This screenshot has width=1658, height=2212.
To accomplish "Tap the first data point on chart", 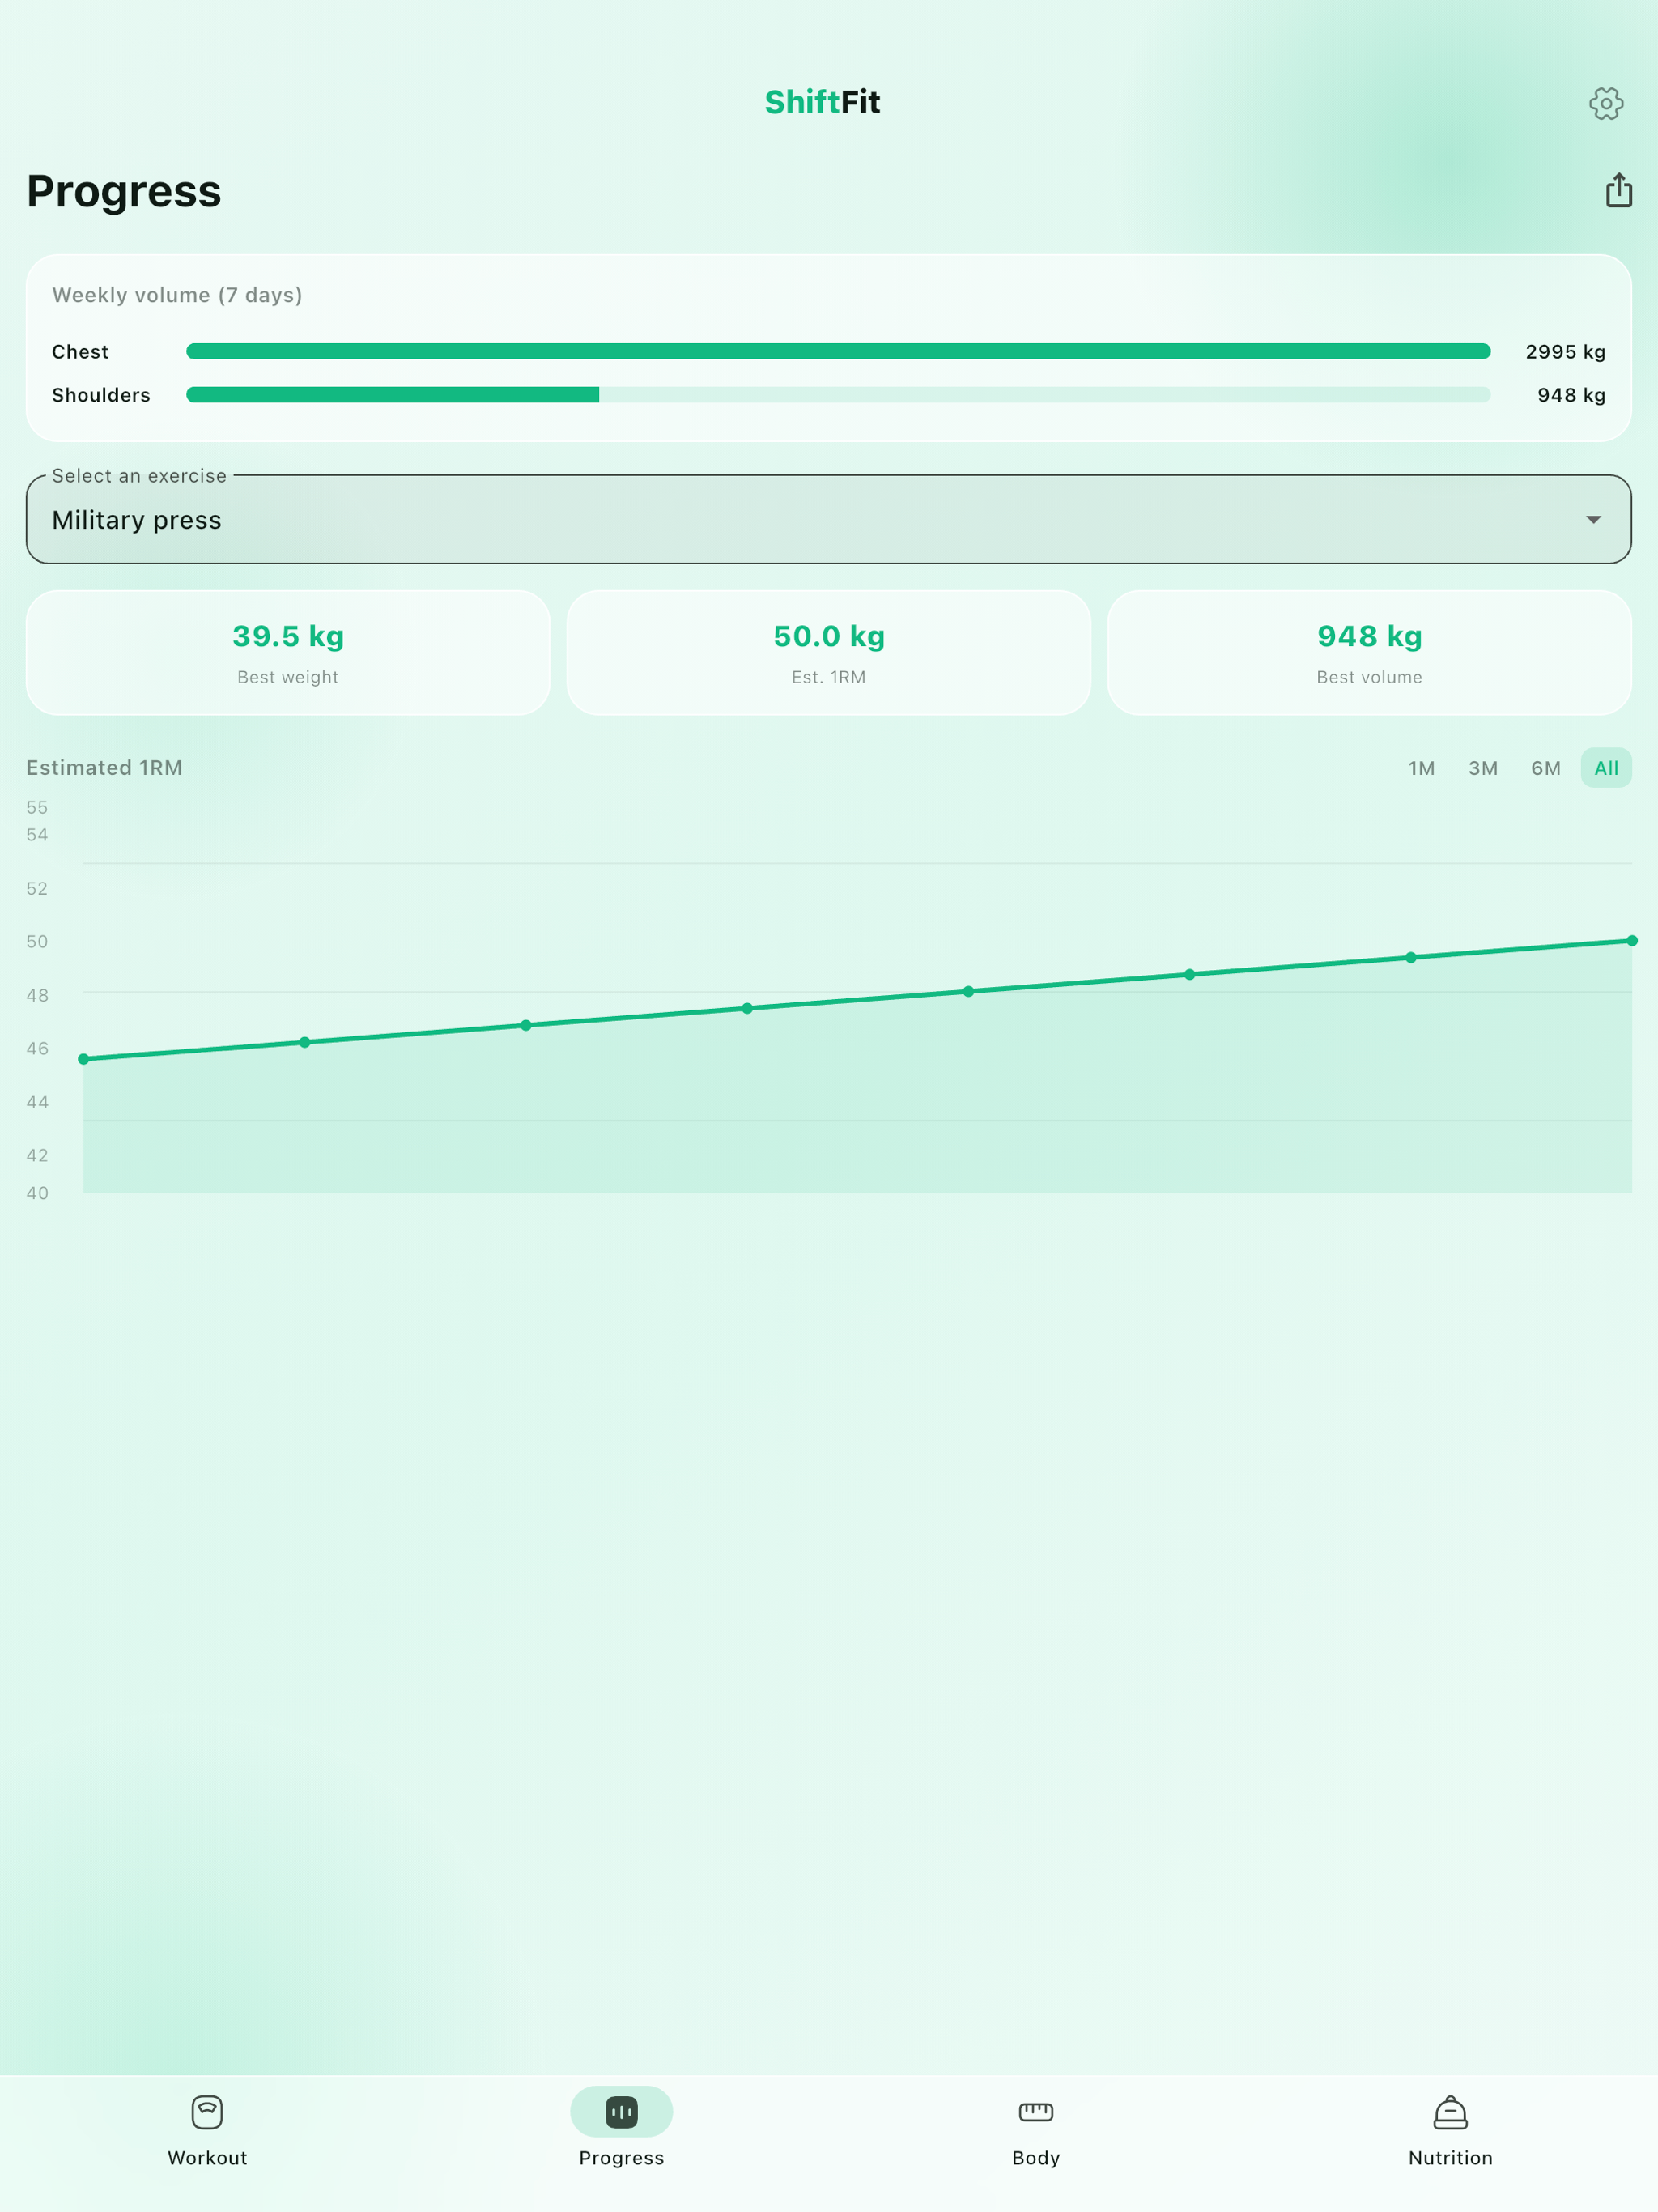I will pyautogui.click(x=84, y=1059).
